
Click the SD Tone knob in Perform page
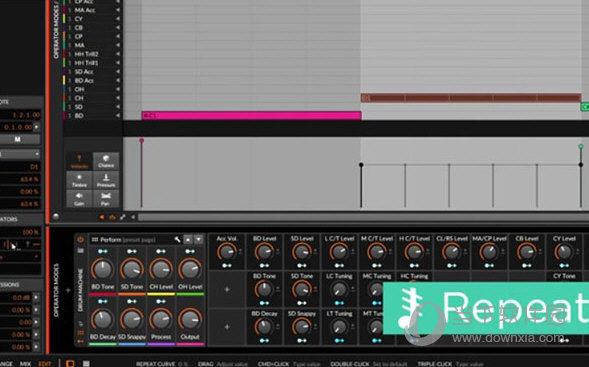click(132, 269)
